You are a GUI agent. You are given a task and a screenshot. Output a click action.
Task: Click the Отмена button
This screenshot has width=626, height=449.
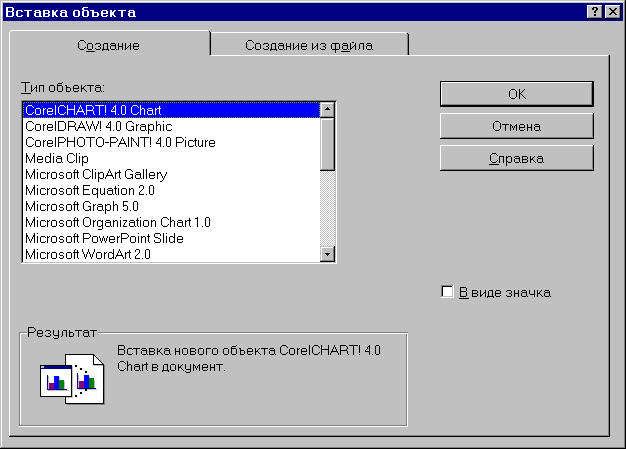tap(516, 126)
